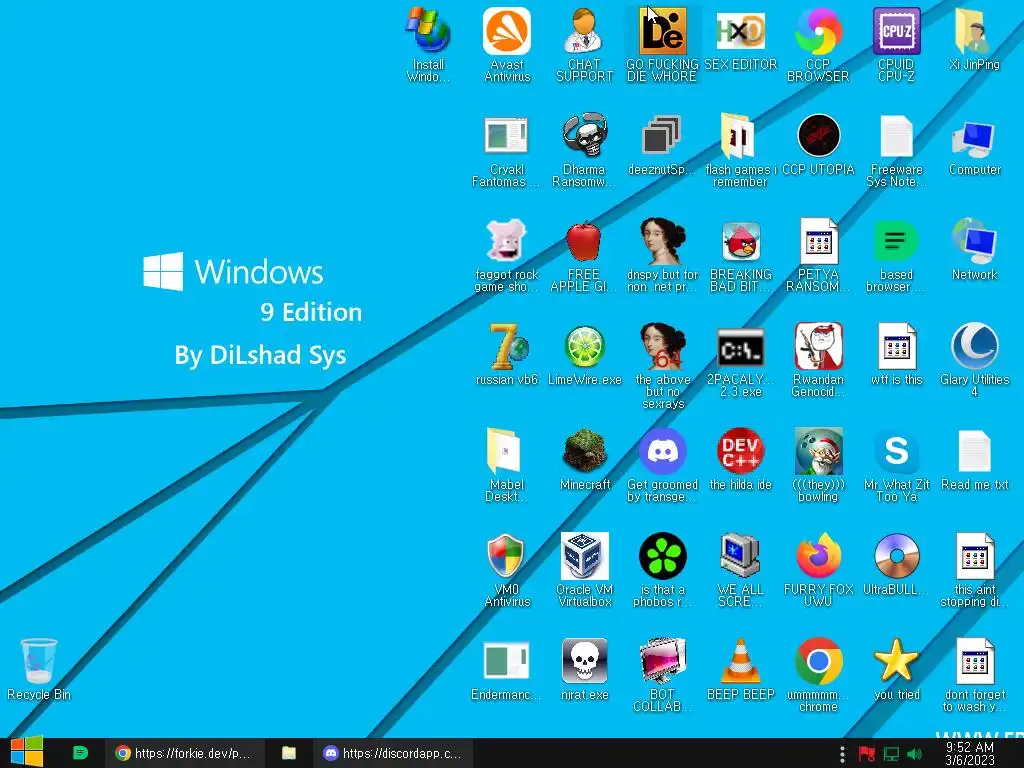The image size is (1024, 768).
Task: Click the BREAKING BAD BIT... Angry Birds icon
Action: tap(740, 255)
